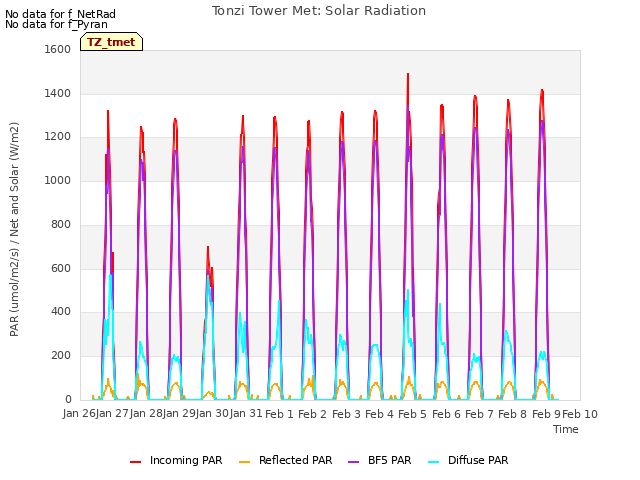This screenshot has width=640, height=480.
Task: Click the Jan 31 x-axis date label
Action: pos(246,414)
